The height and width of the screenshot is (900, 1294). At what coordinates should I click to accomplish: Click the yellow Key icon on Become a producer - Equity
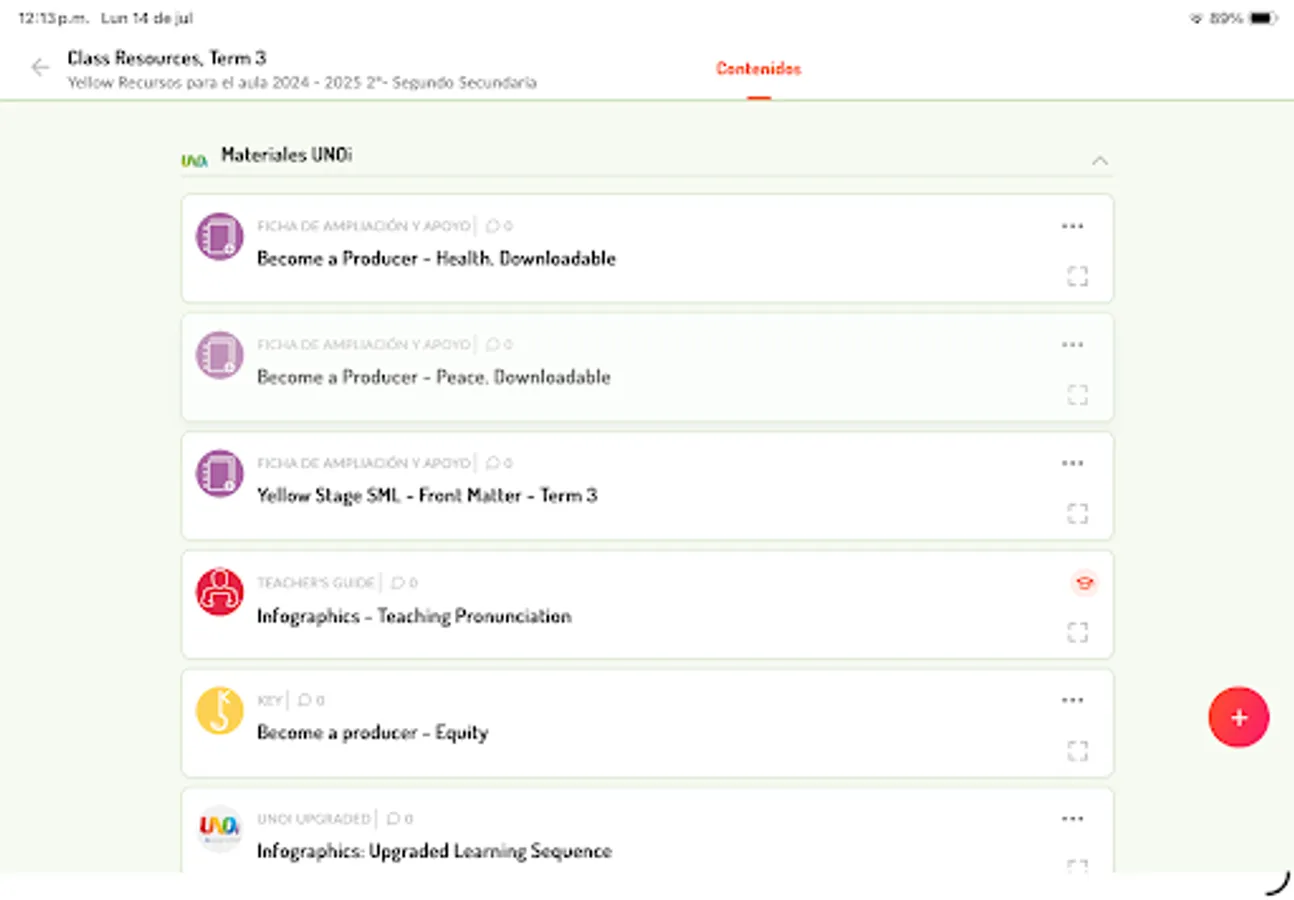[x=218, y=710]
